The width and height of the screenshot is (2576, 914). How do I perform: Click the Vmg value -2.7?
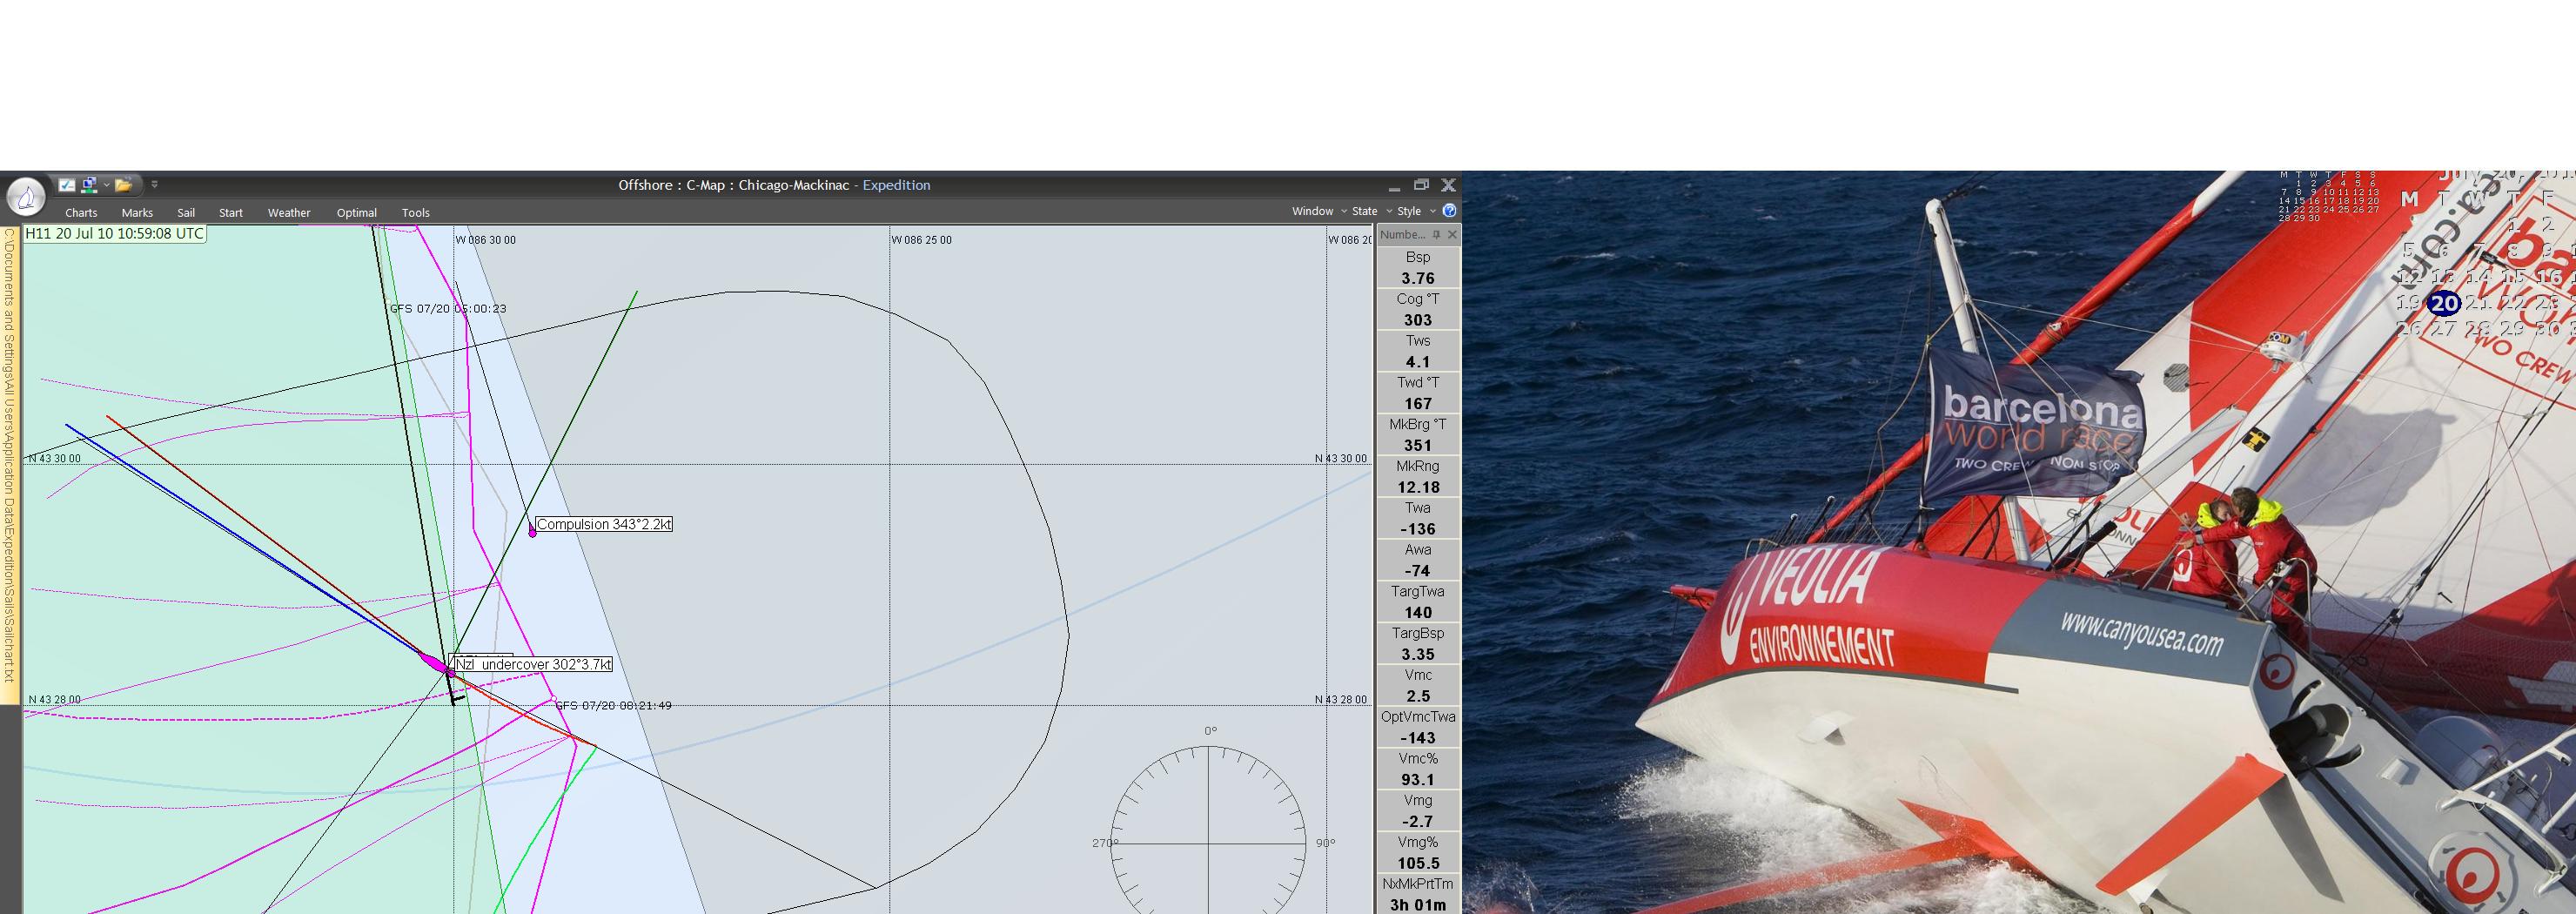click(1418, 822)
